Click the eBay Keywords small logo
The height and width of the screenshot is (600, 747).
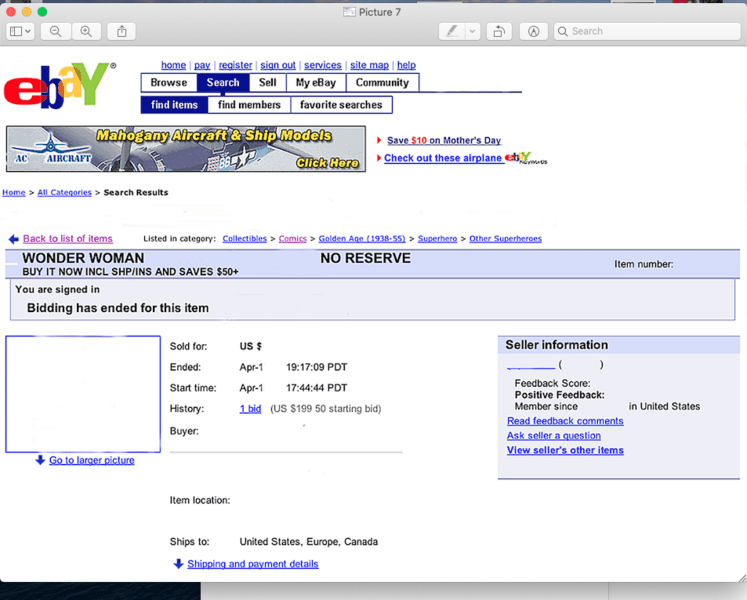tap(526, 158)
